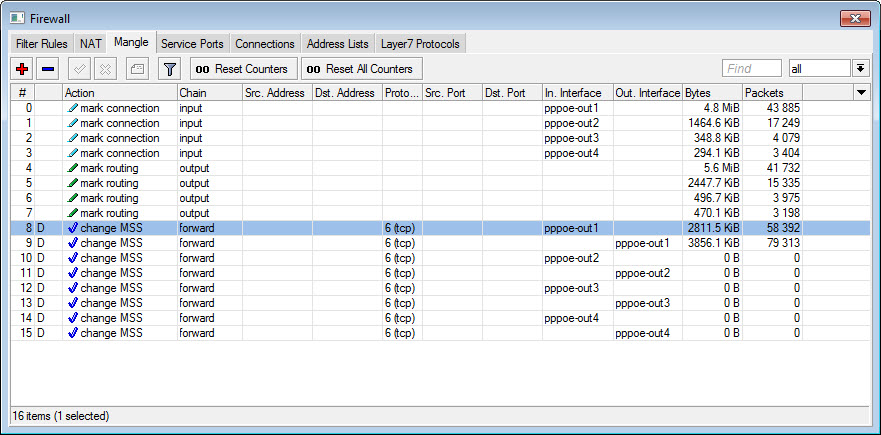The width and height of the screenshot is (881, 435).
Task: Sort by the Bytes column header
Action: coord(712,93)
